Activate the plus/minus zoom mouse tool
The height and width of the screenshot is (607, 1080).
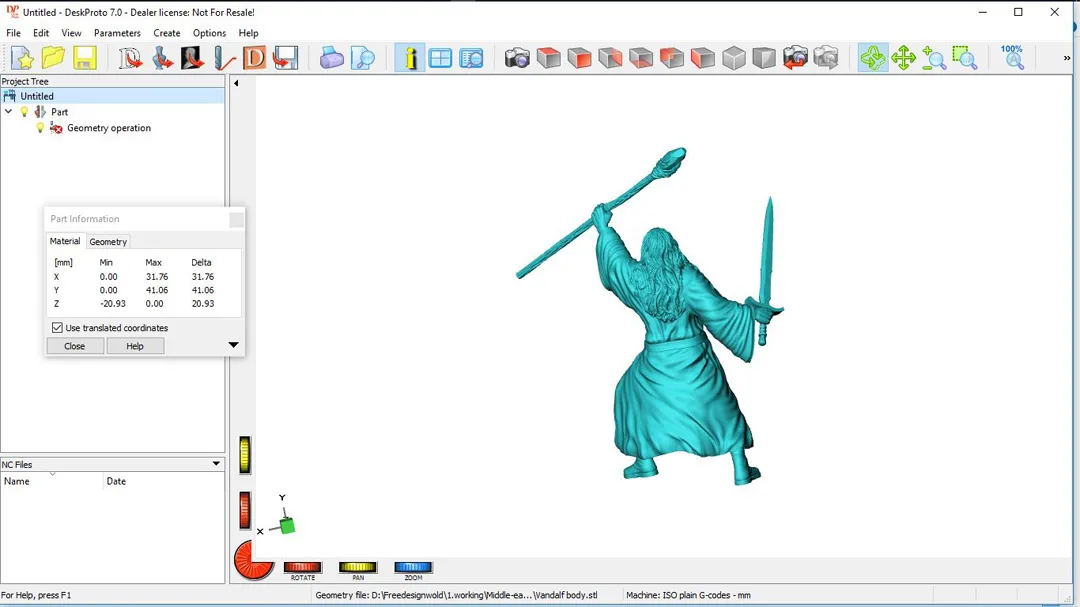tap(934, 58)
